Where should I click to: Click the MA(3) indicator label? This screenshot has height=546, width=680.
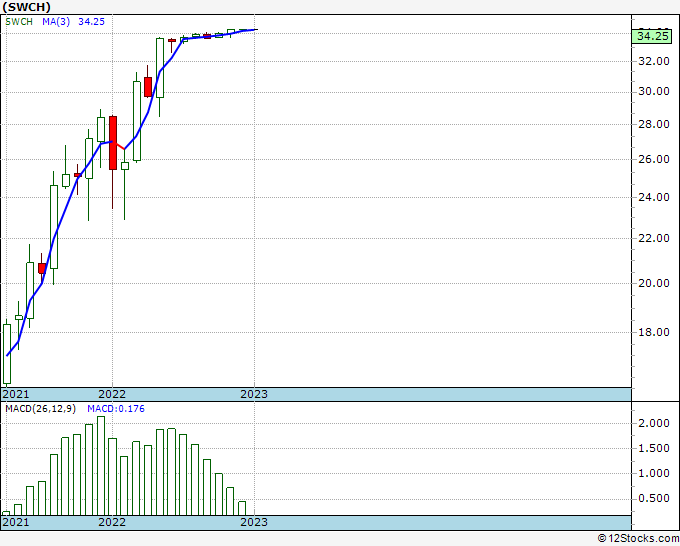pyautogui.click(x=56, y=22)
